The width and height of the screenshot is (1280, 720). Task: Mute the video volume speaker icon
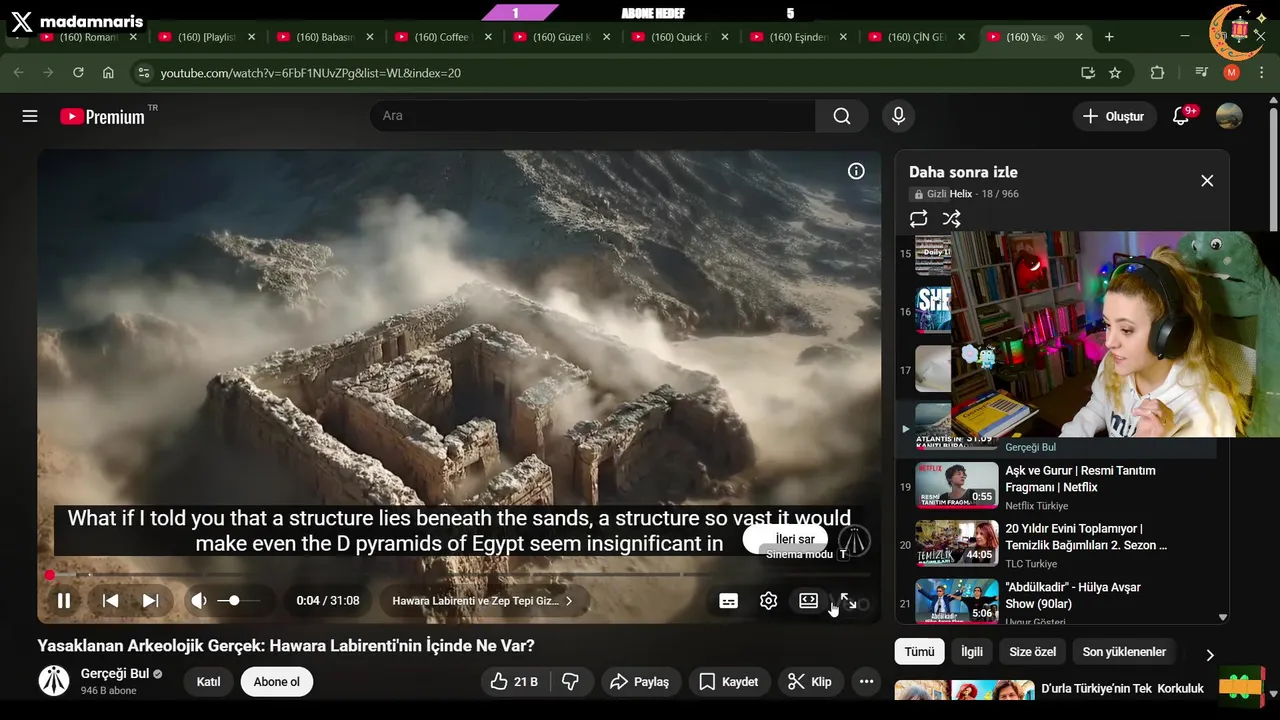(199, 601)
